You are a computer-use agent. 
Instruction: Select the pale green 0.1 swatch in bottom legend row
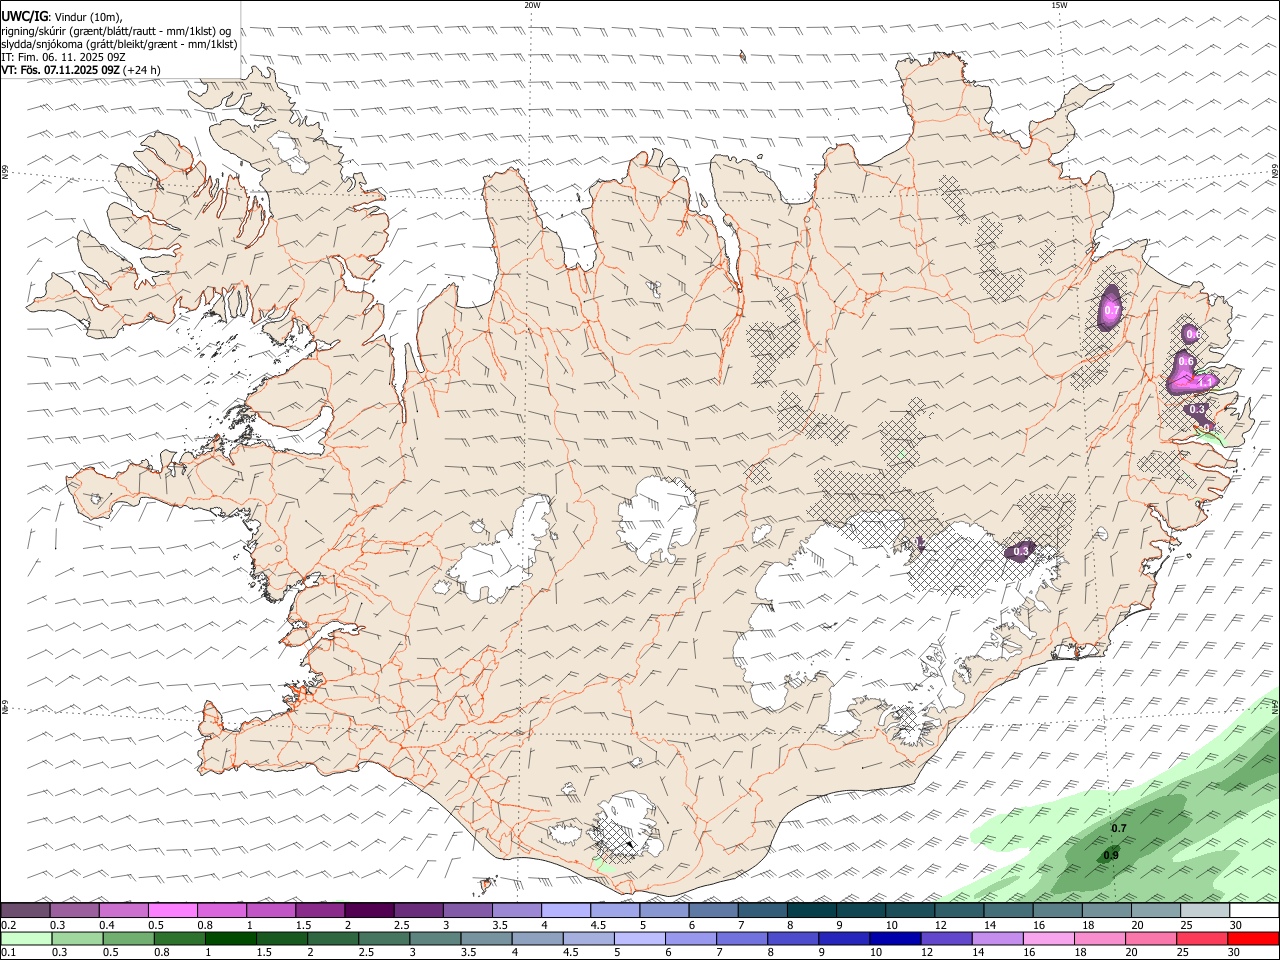[x=26, y=938]
